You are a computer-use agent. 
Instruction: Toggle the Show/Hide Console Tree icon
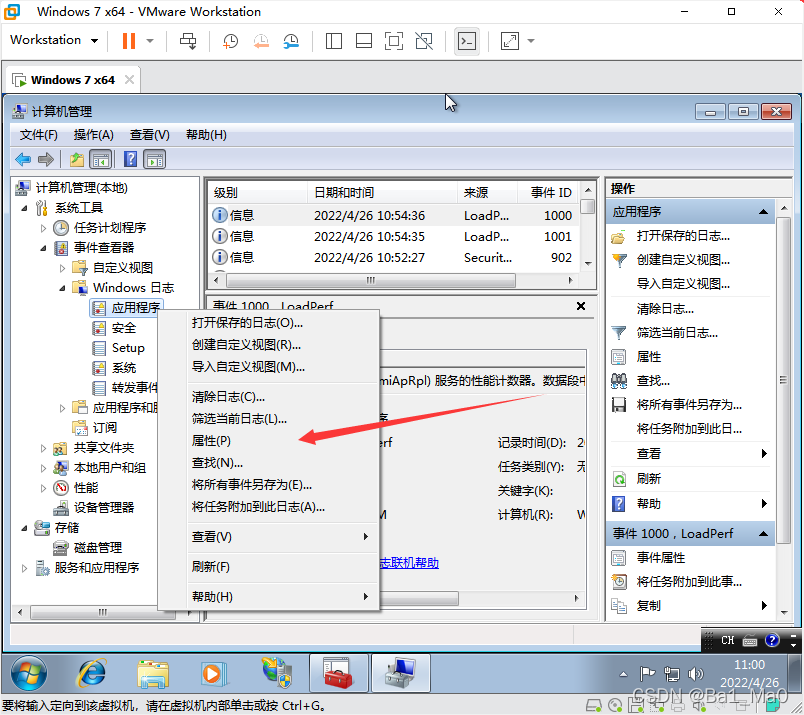pyautogui.click(x=100, y=160)
